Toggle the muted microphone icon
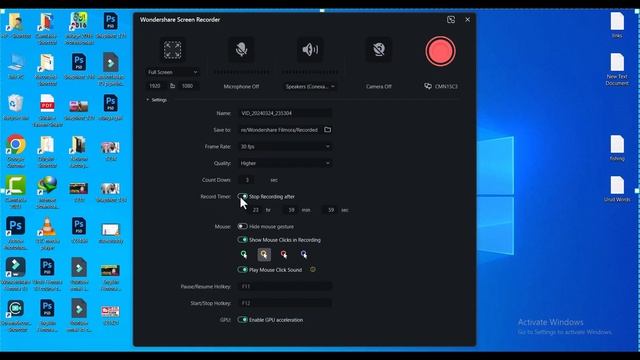640x360 pixels. point(241,50)
